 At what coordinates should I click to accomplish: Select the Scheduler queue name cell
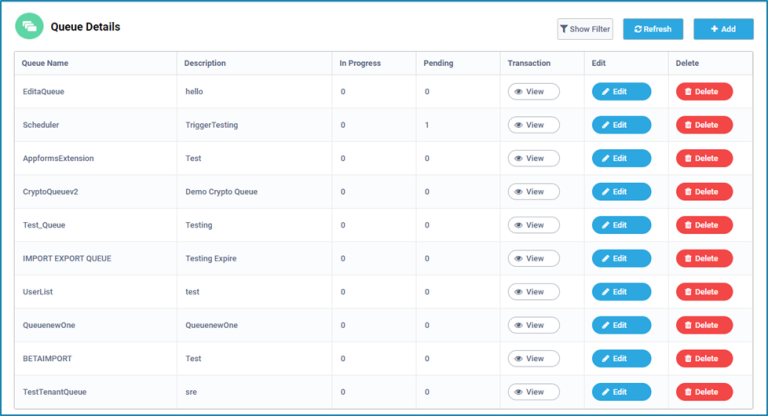tap(41, 125)
